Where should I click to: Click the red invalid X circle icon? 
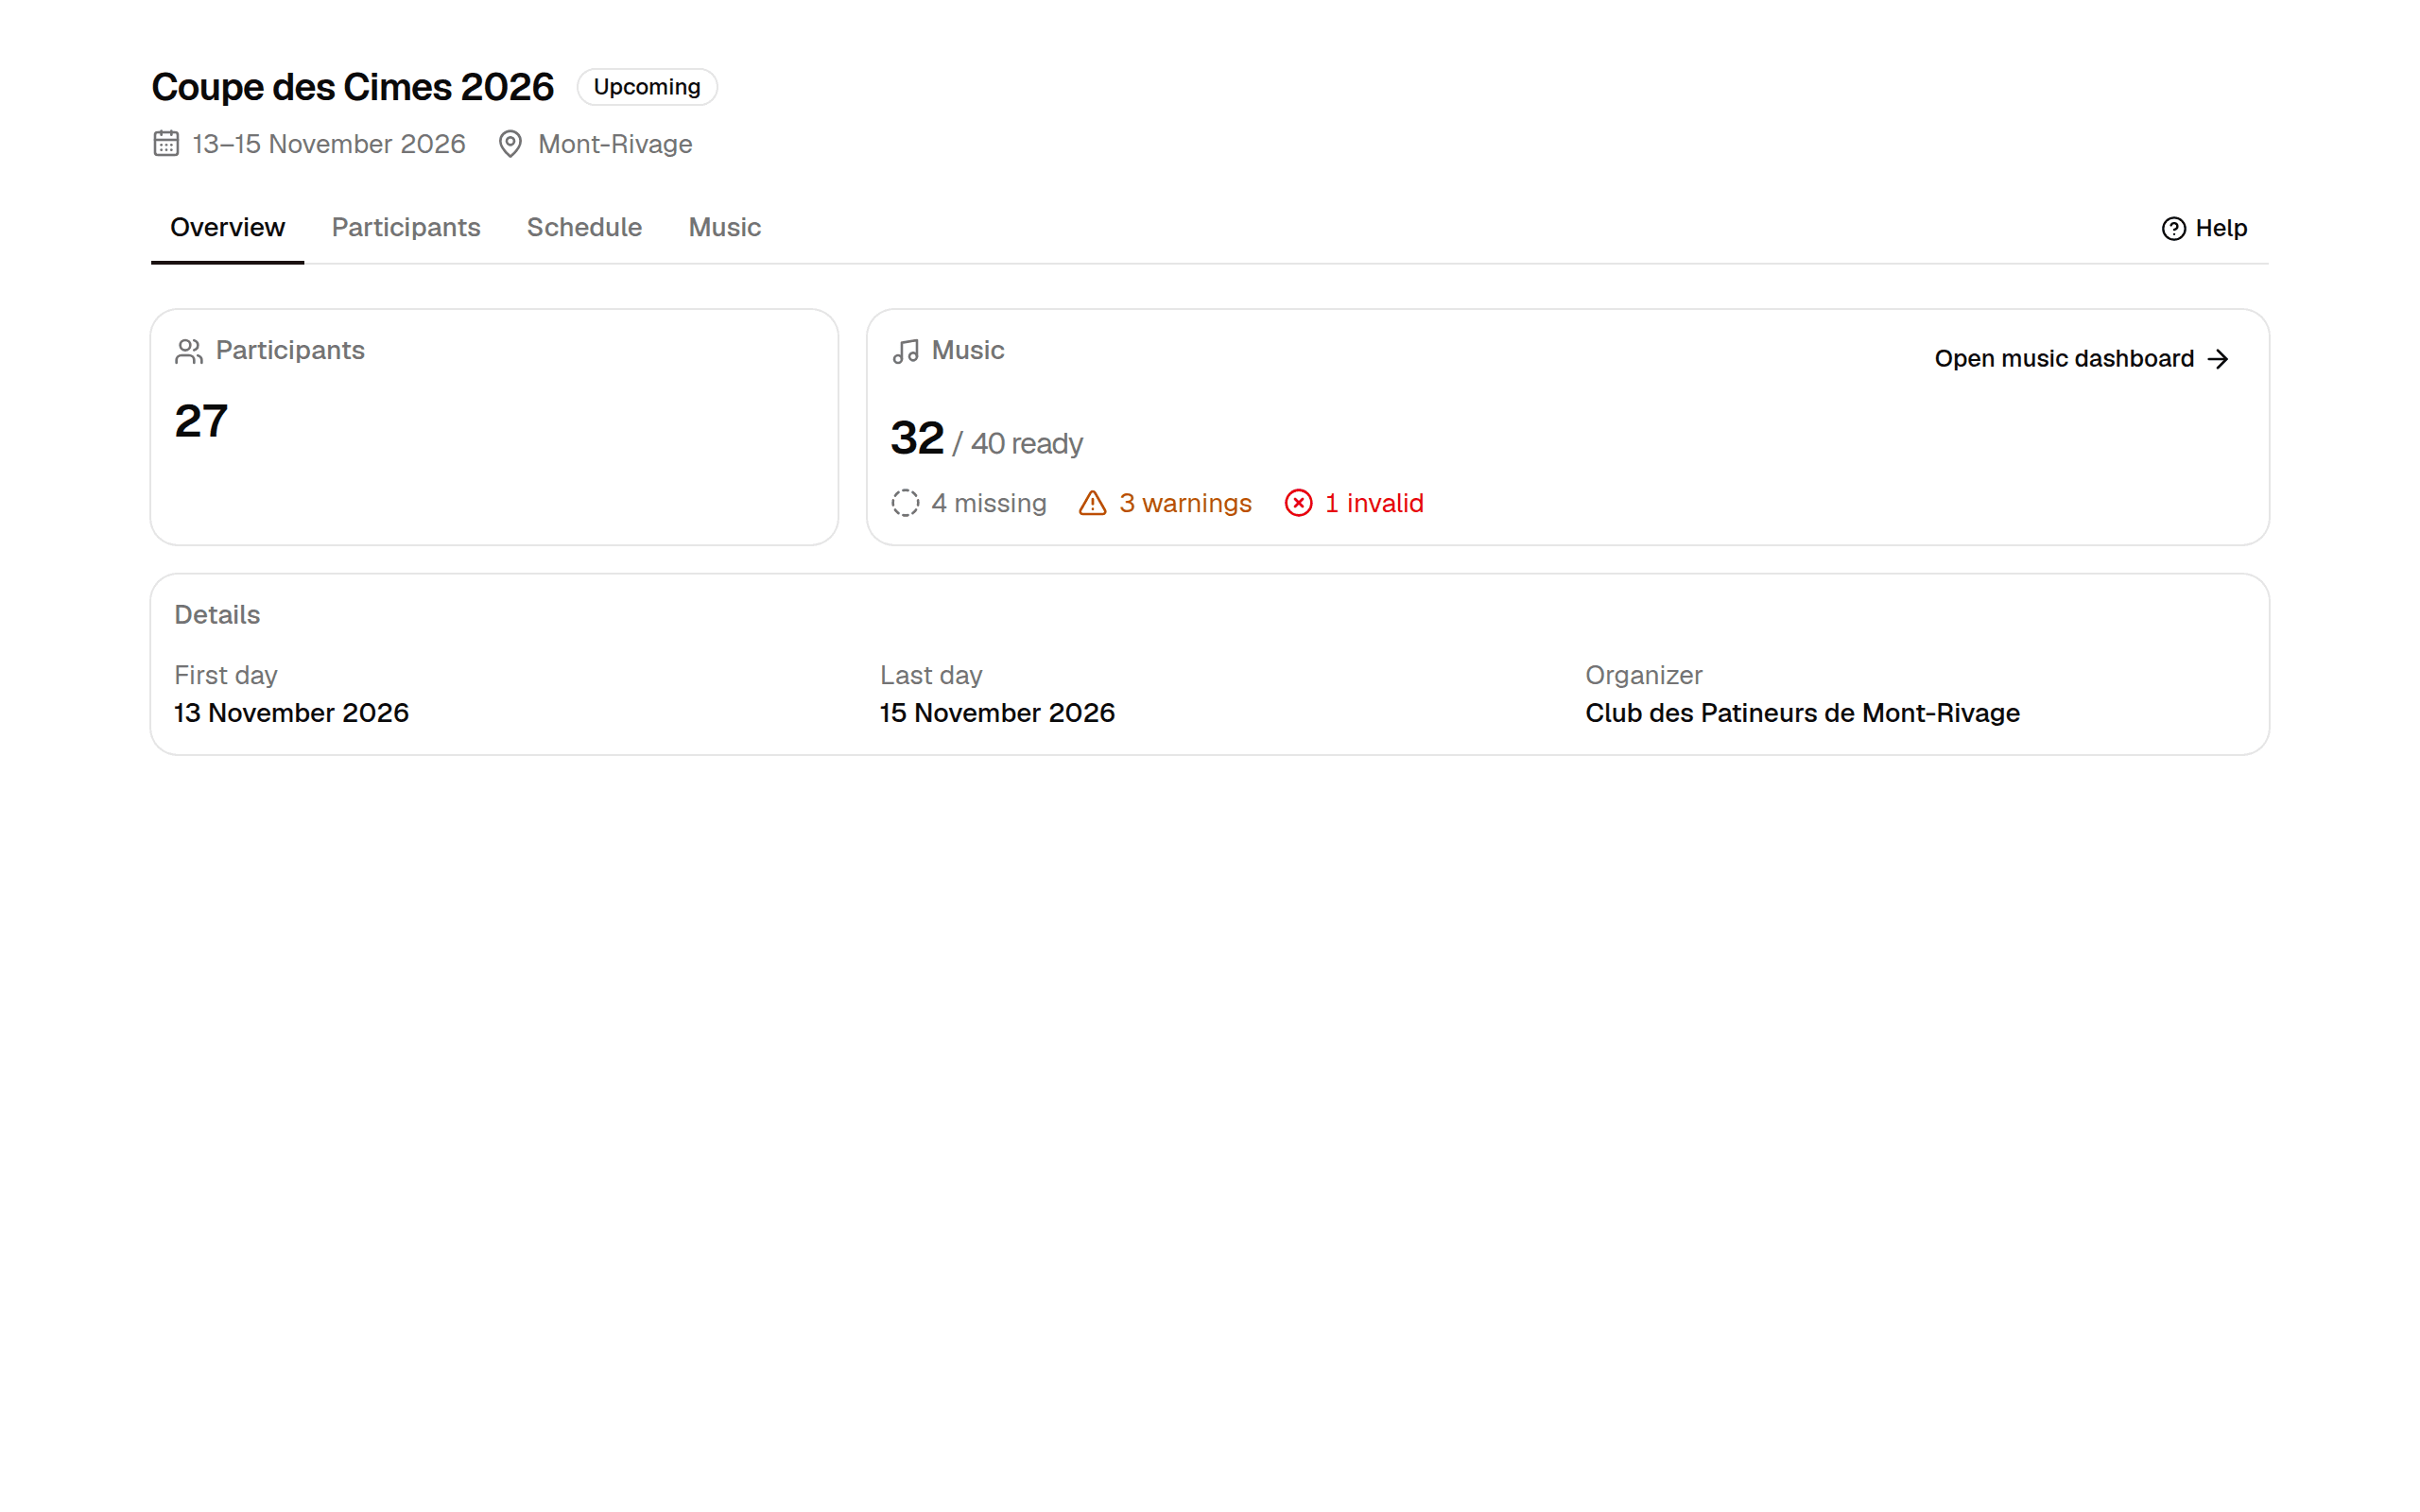pos(1298,503)
